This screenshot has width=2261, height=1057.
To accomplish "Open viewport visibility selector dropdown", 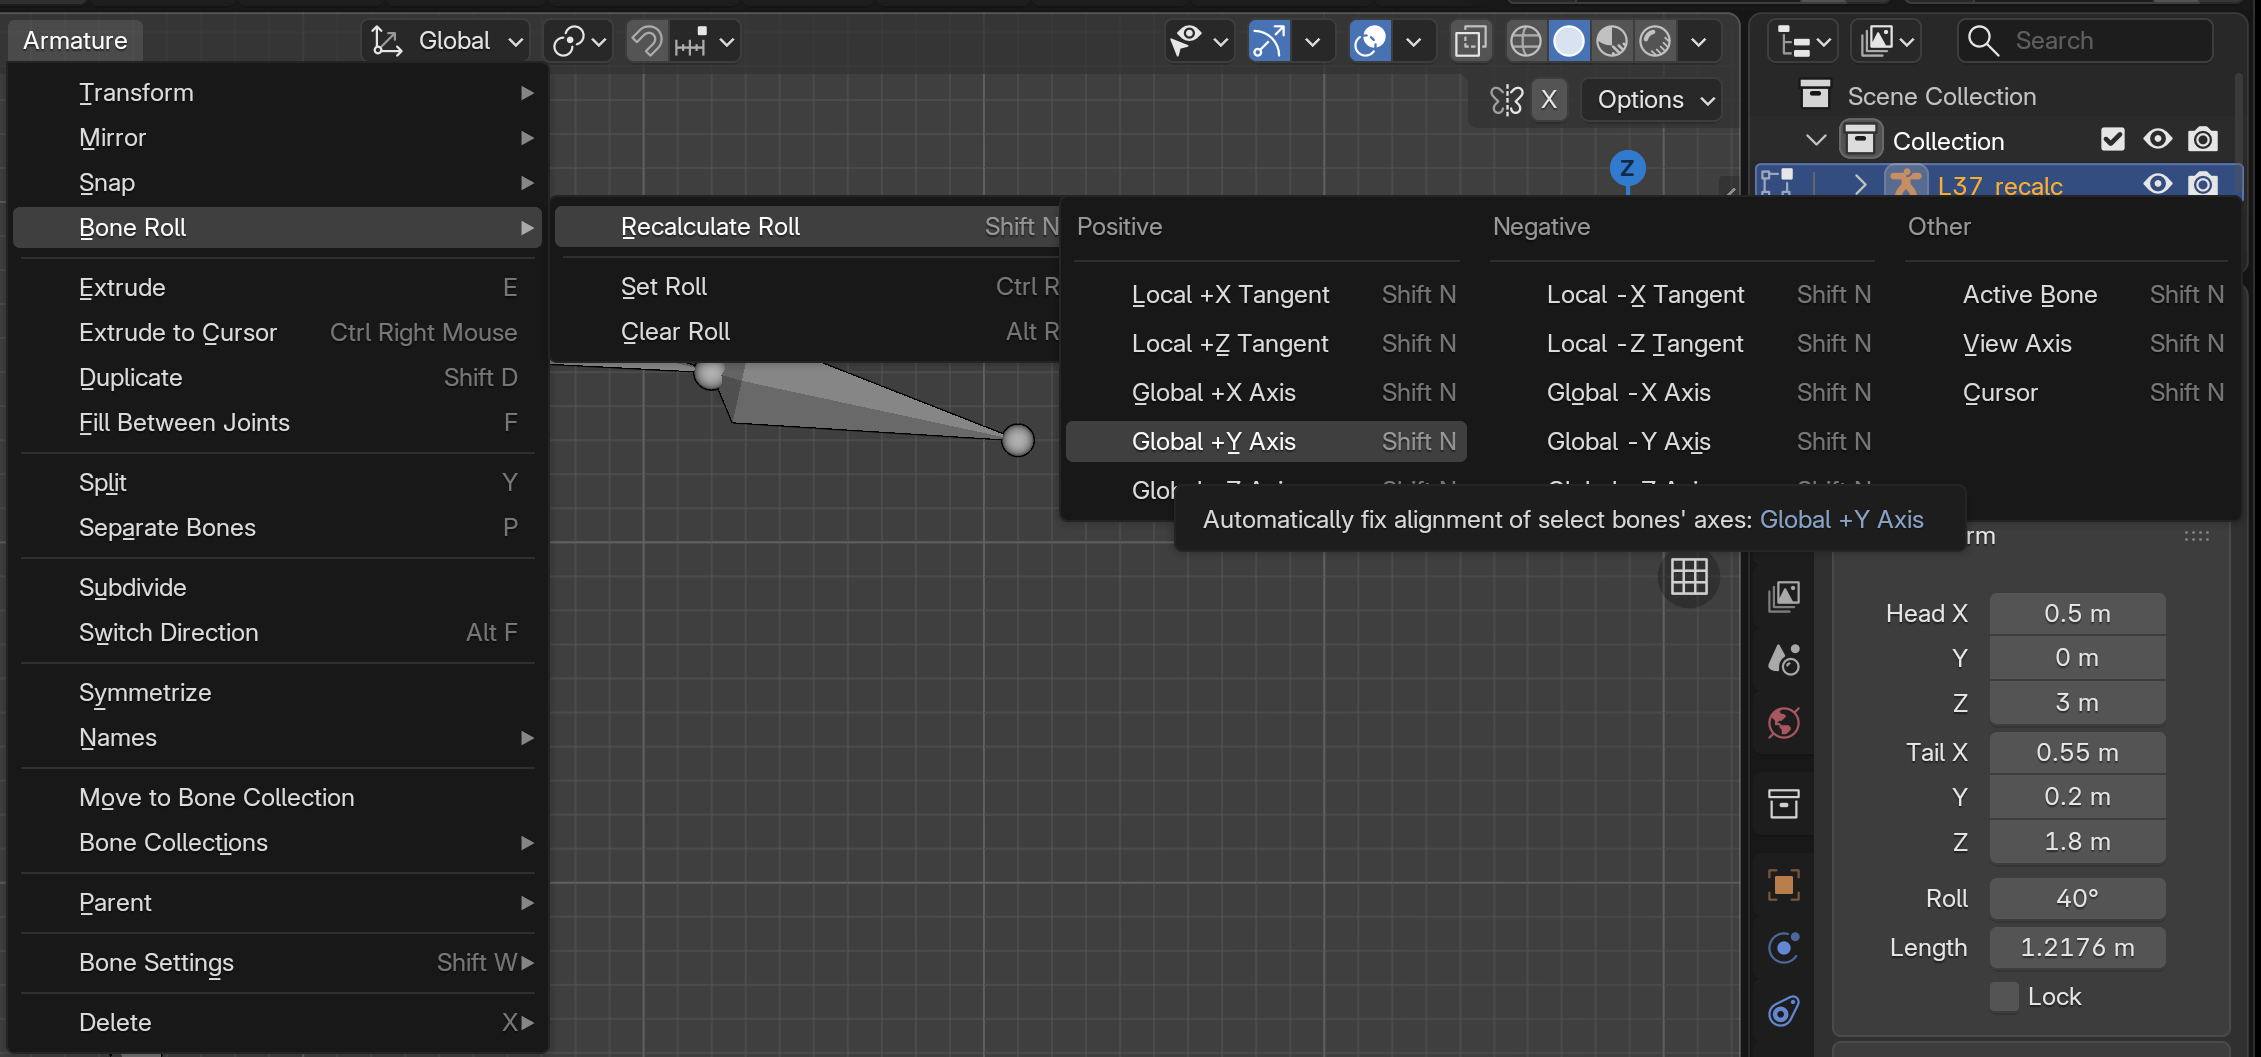I will point(1198,41).
